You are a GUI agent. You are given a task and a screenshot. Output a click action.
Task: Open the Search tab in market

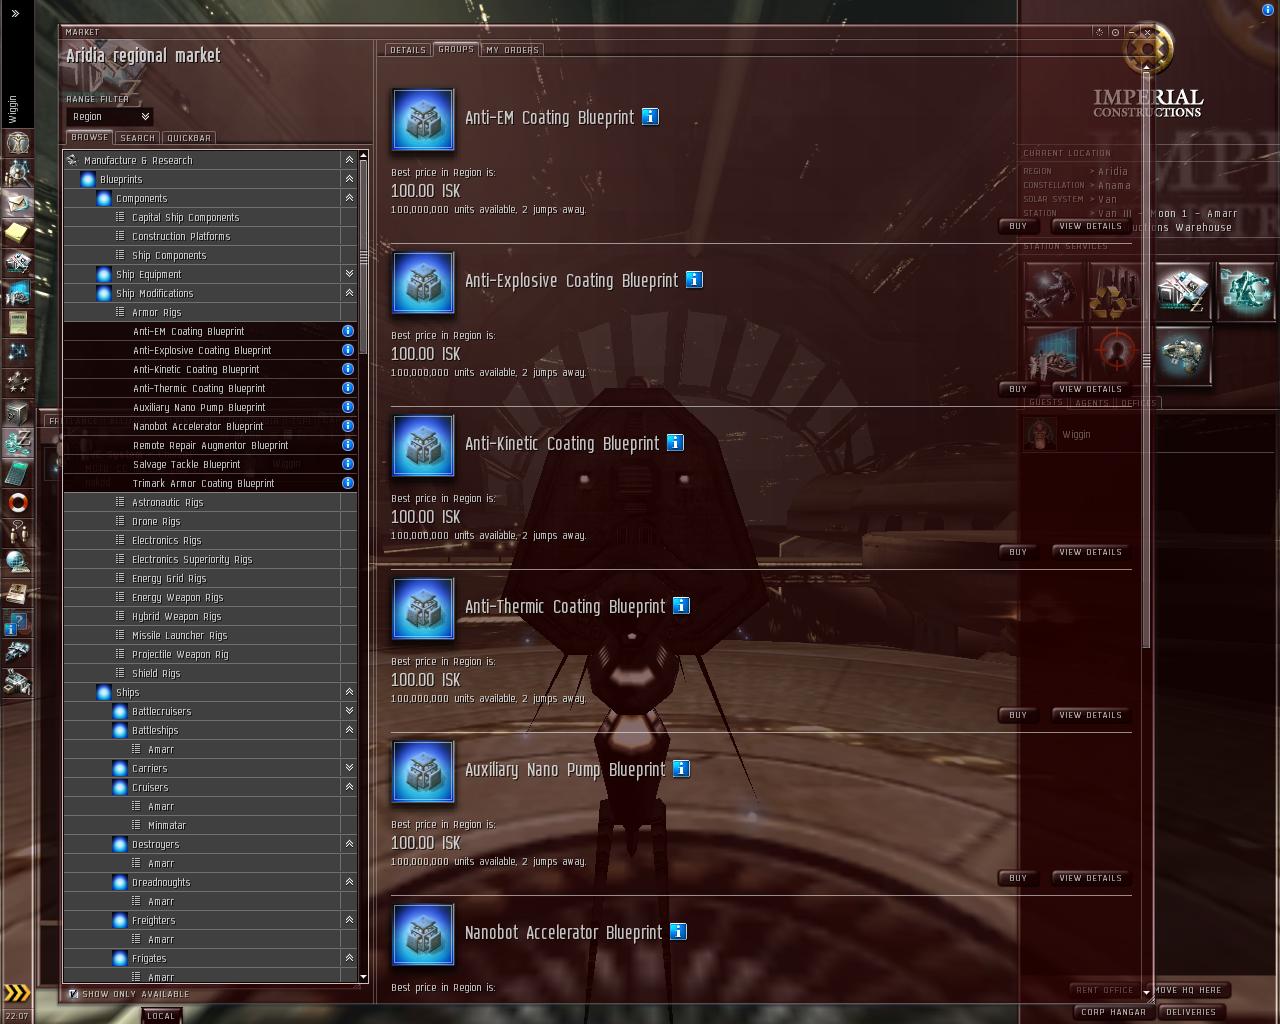click(x=137, y=138)
